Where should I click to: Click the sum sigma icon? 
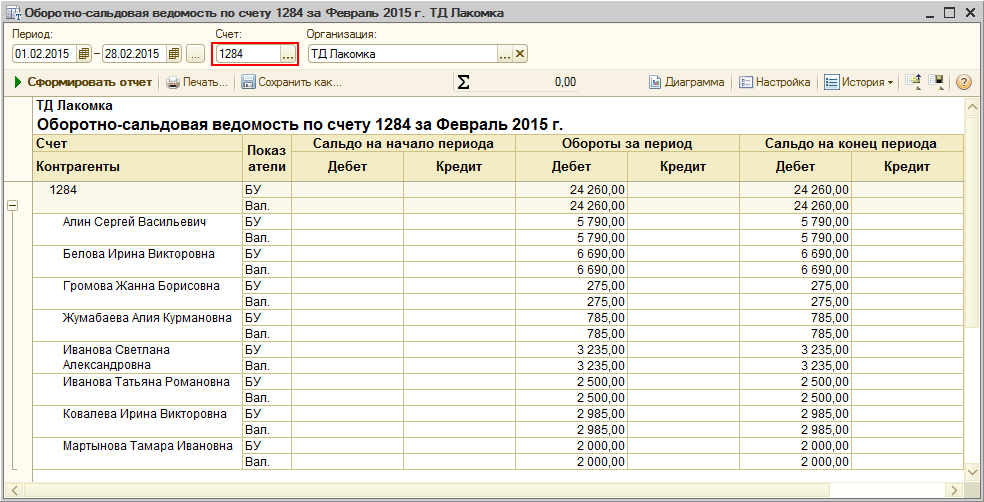[x=463, y=82]
